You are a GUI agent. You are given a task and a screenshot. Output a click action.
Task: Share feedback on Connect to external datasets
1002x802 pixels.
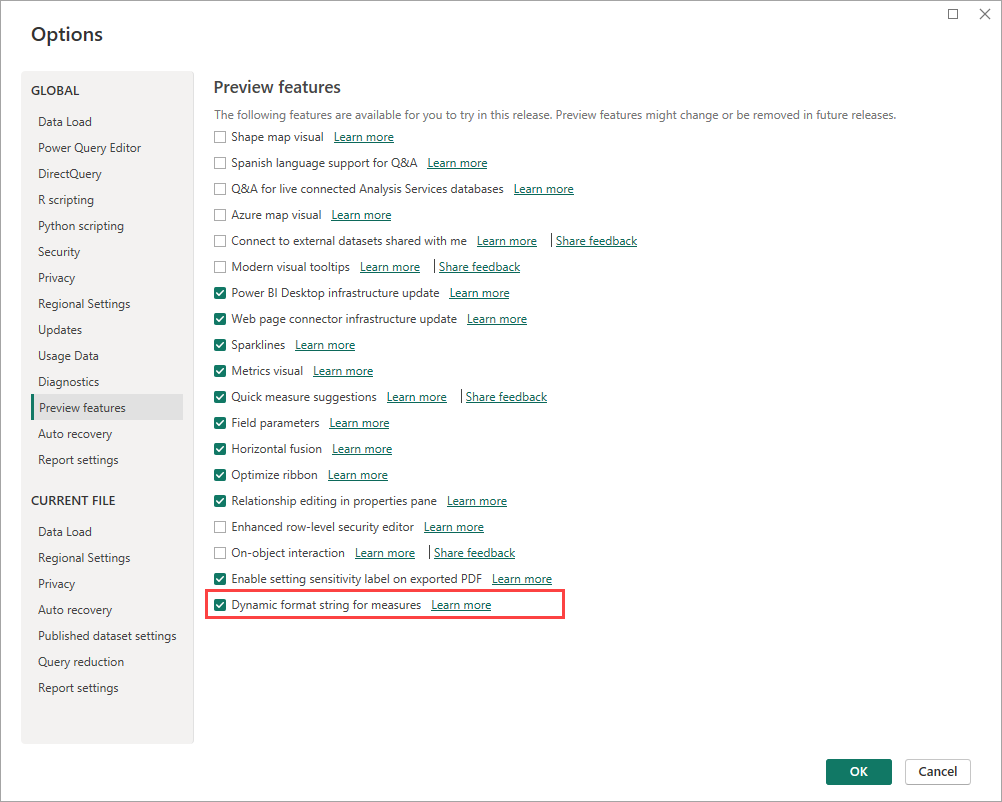click(x=596, y=241)
